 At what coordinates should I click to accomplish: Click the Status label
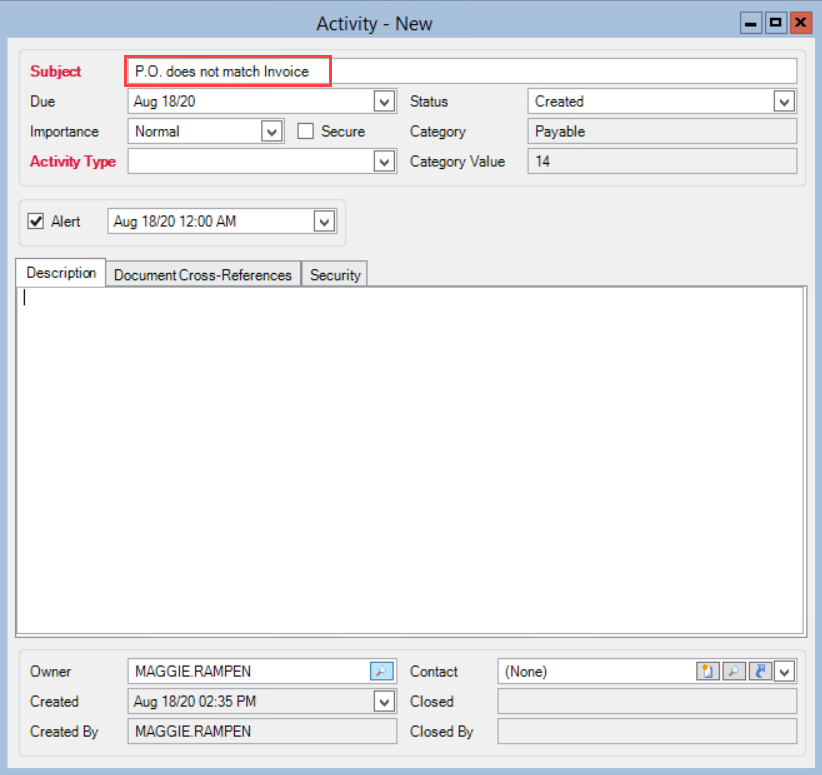[429, 101]
